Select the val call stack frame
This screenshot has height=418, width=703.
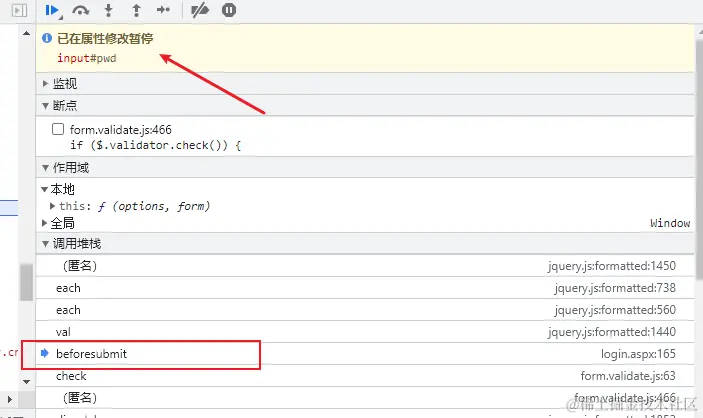(x=365, y=332)
